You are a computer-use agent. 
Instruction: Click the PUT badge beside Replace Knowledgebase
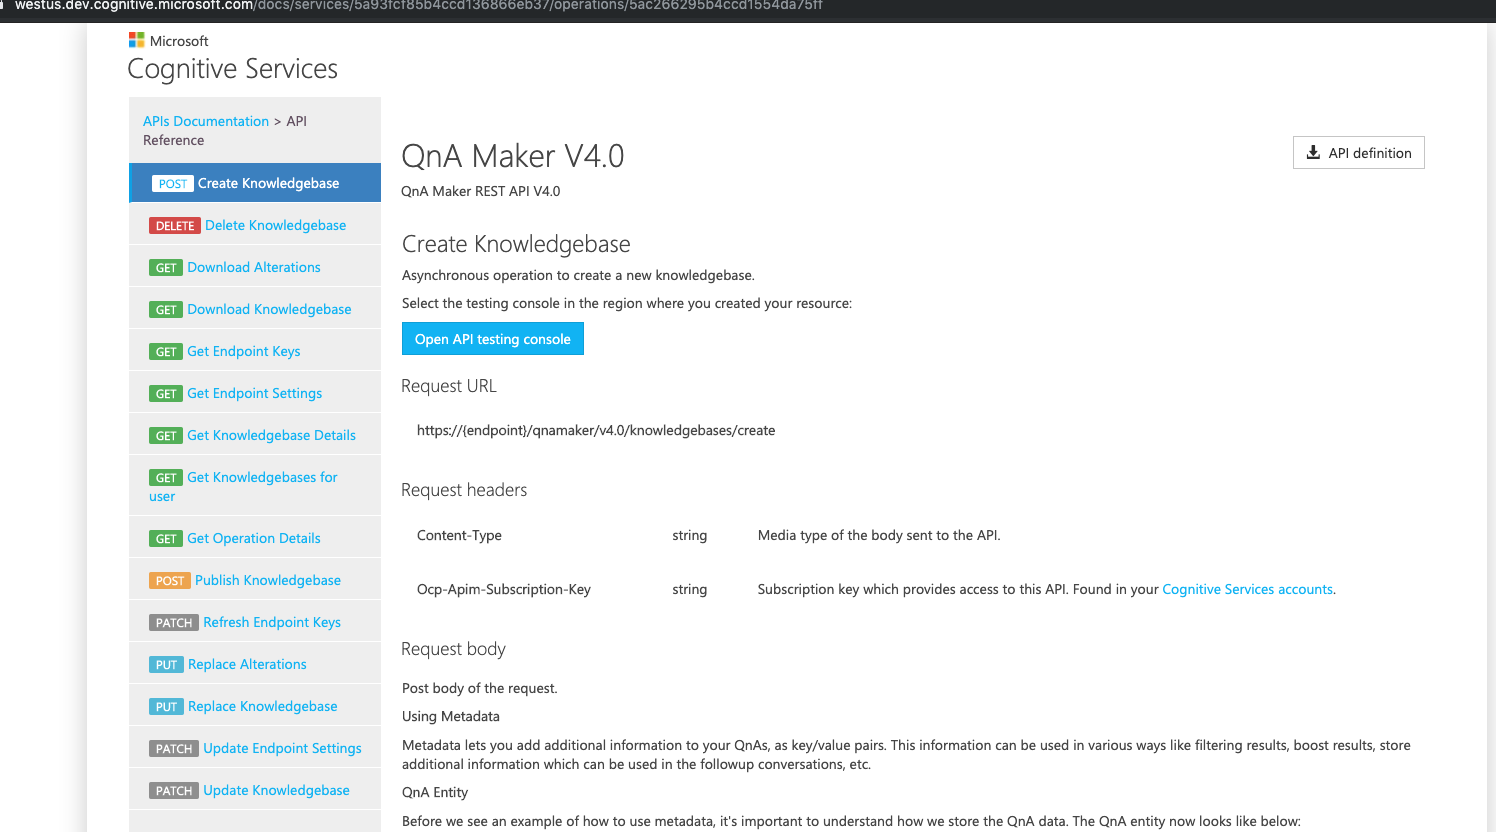point(166,707)
